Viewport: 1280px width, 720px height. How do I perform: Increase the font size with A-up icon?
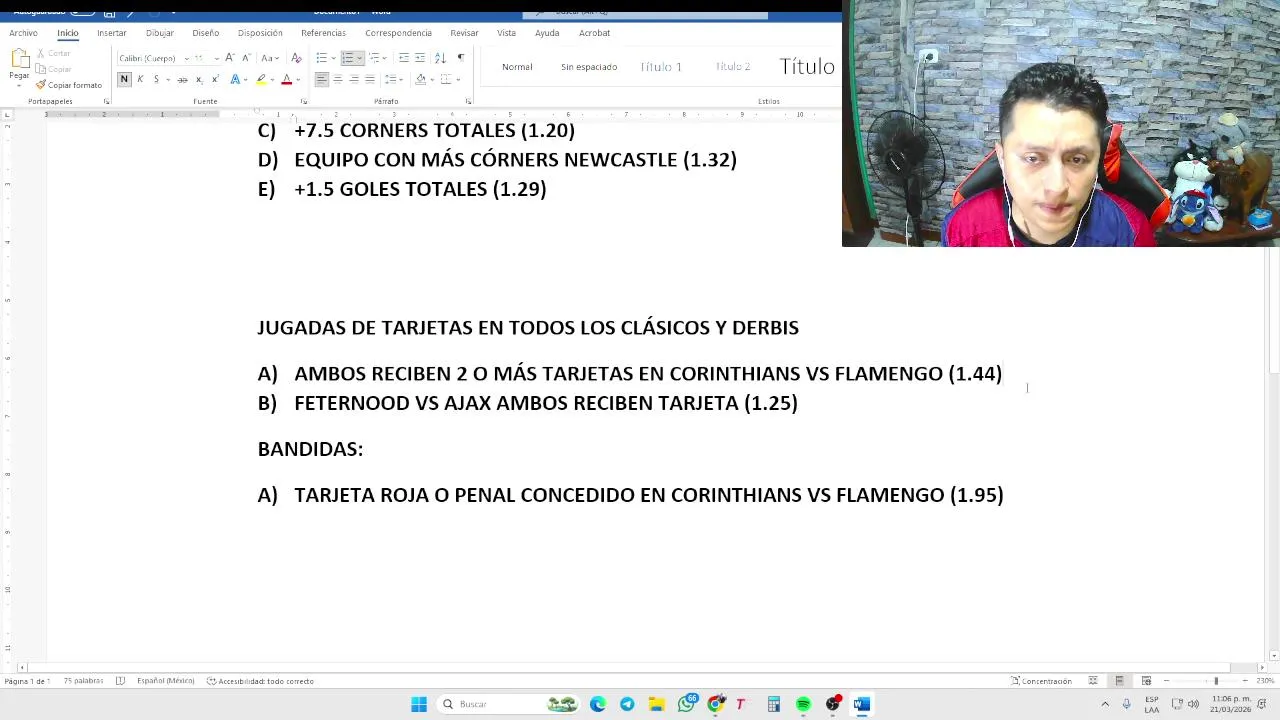coord(229,58)
